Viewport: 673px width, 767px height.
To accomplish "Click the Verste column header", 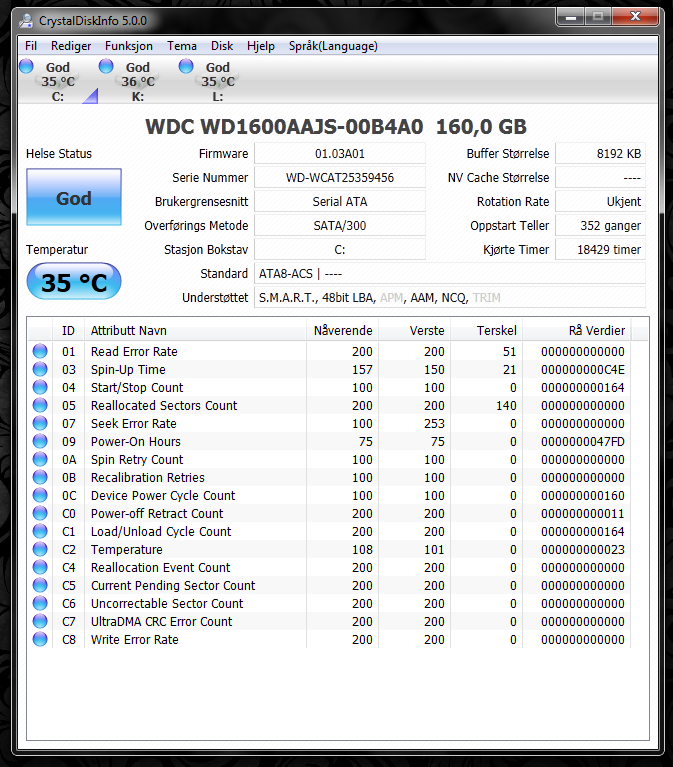I will click(x=414, y=331).
